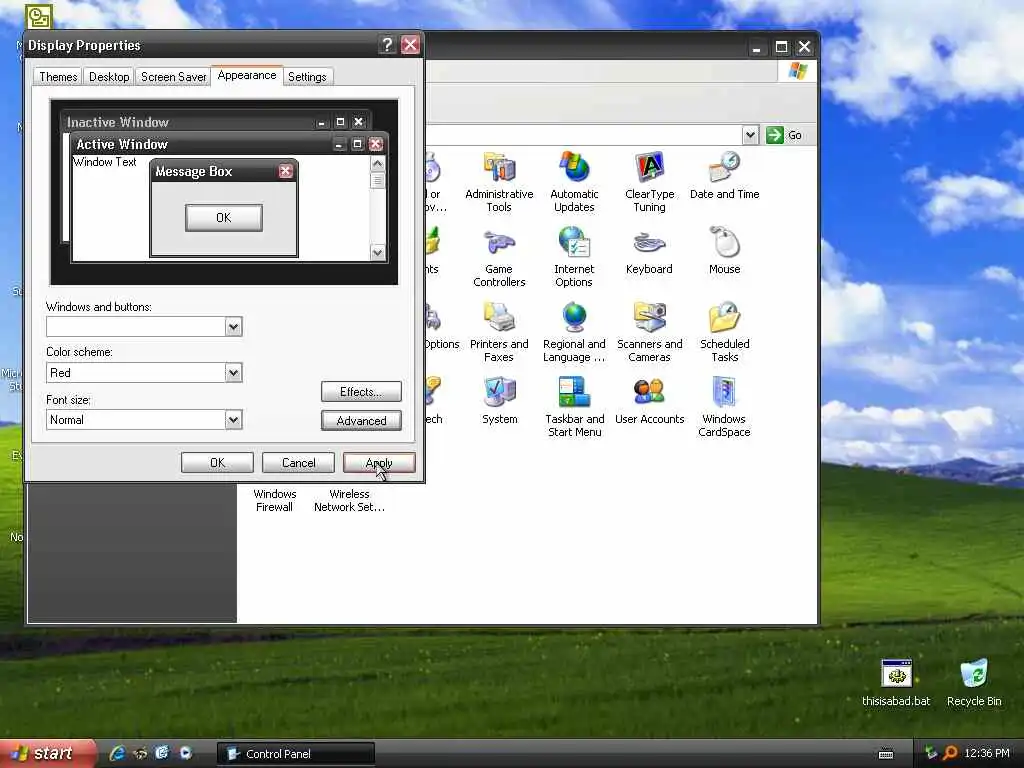Click Display Properties help question mark

387,45
